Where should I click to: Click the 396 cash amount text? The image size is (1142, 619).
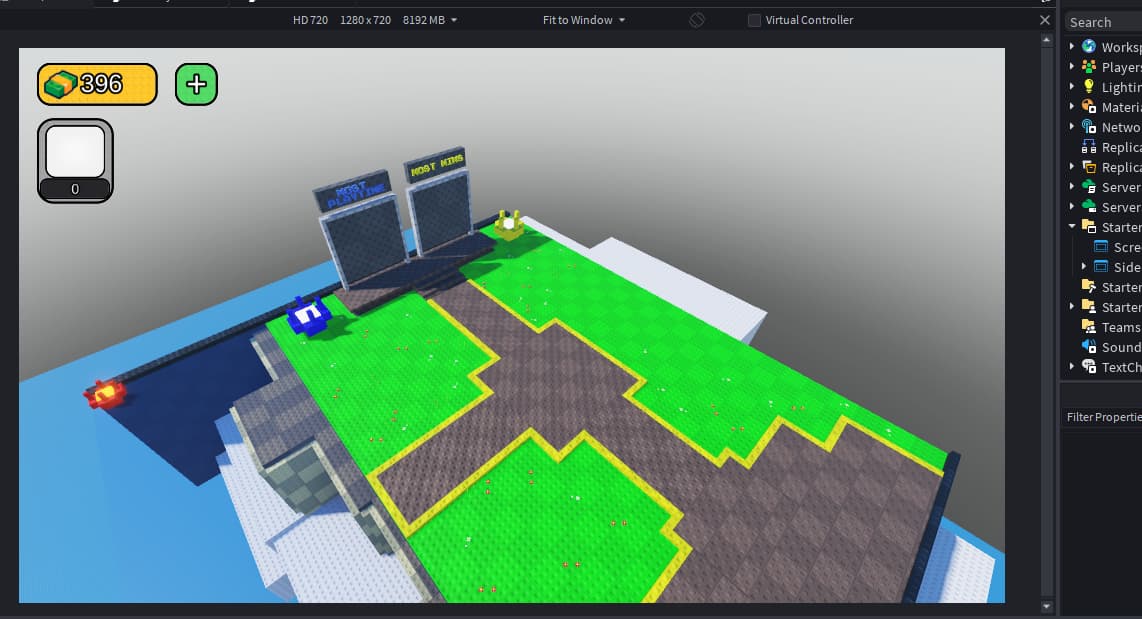101,84
